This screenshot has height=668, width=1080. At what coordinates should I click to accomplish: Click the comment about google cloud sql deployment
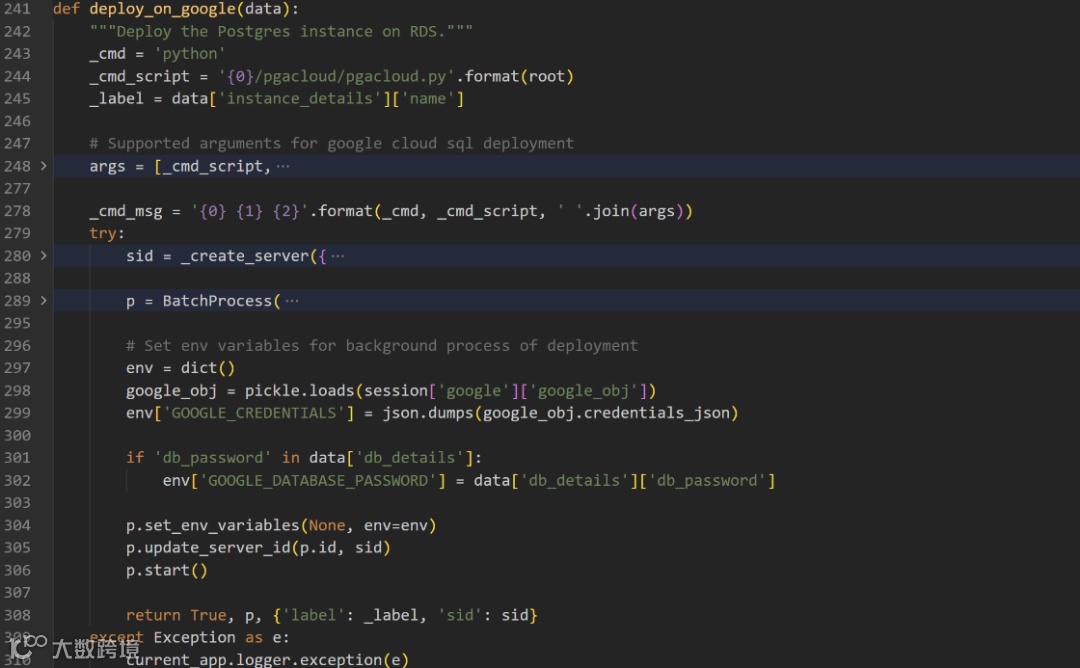coord(331,143)
